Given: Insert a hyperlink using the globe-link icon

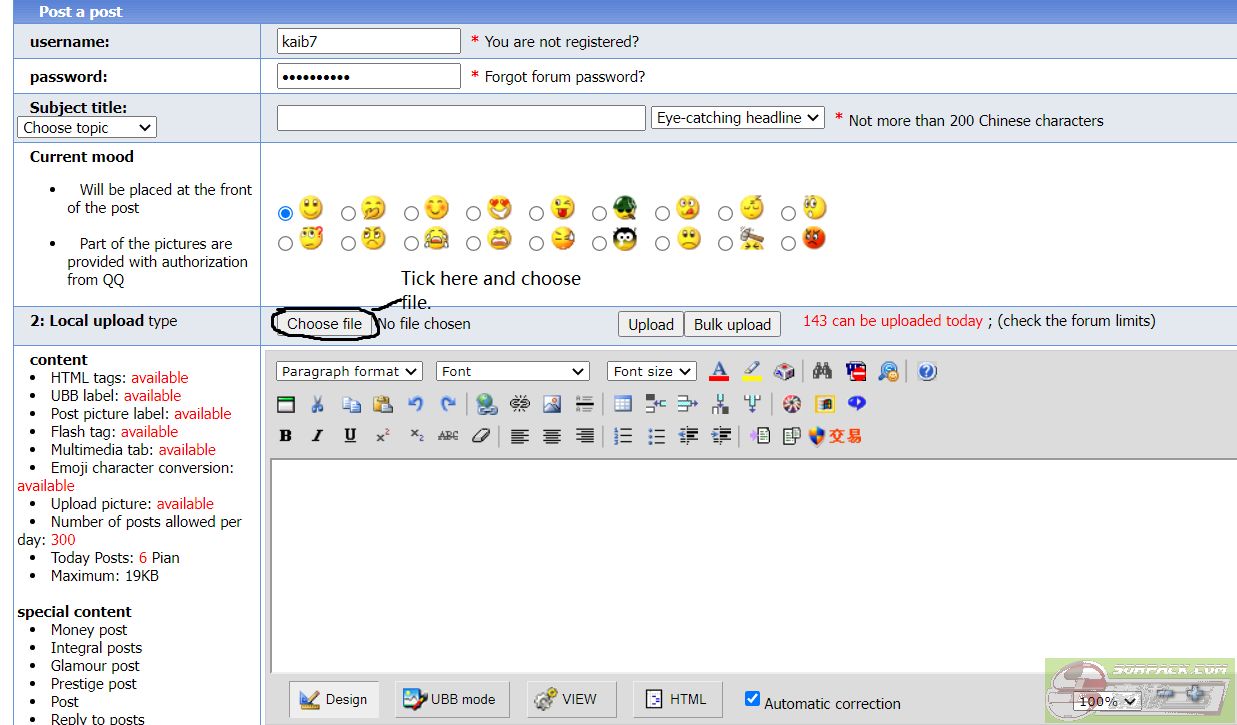Looking at the screenshot, I should [x=487, y=404].
